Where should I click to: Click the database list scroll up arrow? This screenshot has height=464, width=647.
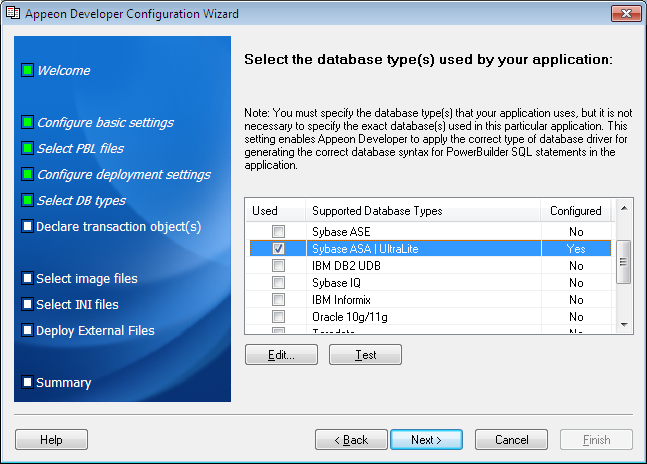tap(624, 208)
